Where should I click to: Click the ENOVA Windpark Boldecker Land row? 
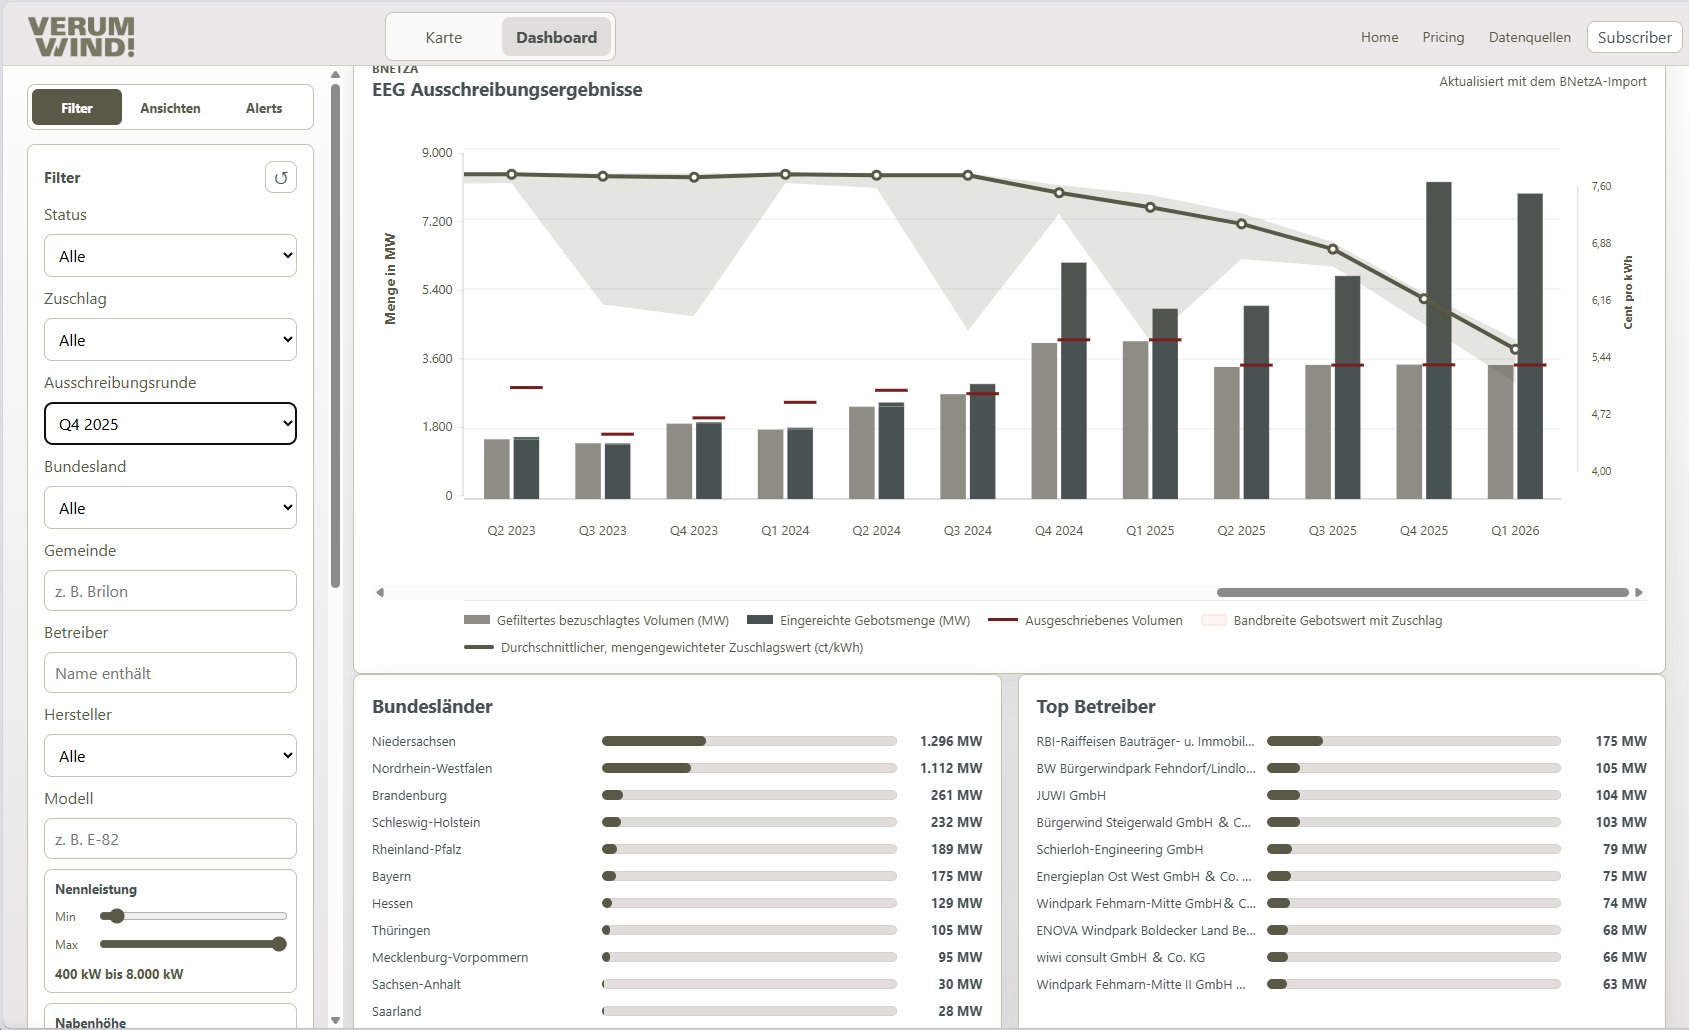pyautogui.click(x=1341, y=930)
